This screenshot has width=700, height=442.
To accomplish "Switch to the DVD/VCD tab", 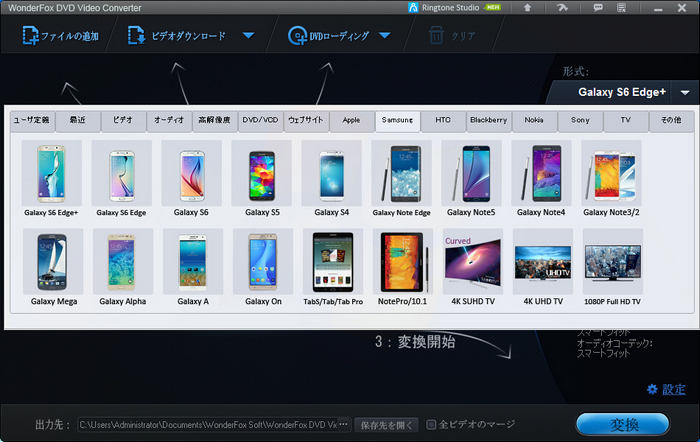I will click(260, 121).
